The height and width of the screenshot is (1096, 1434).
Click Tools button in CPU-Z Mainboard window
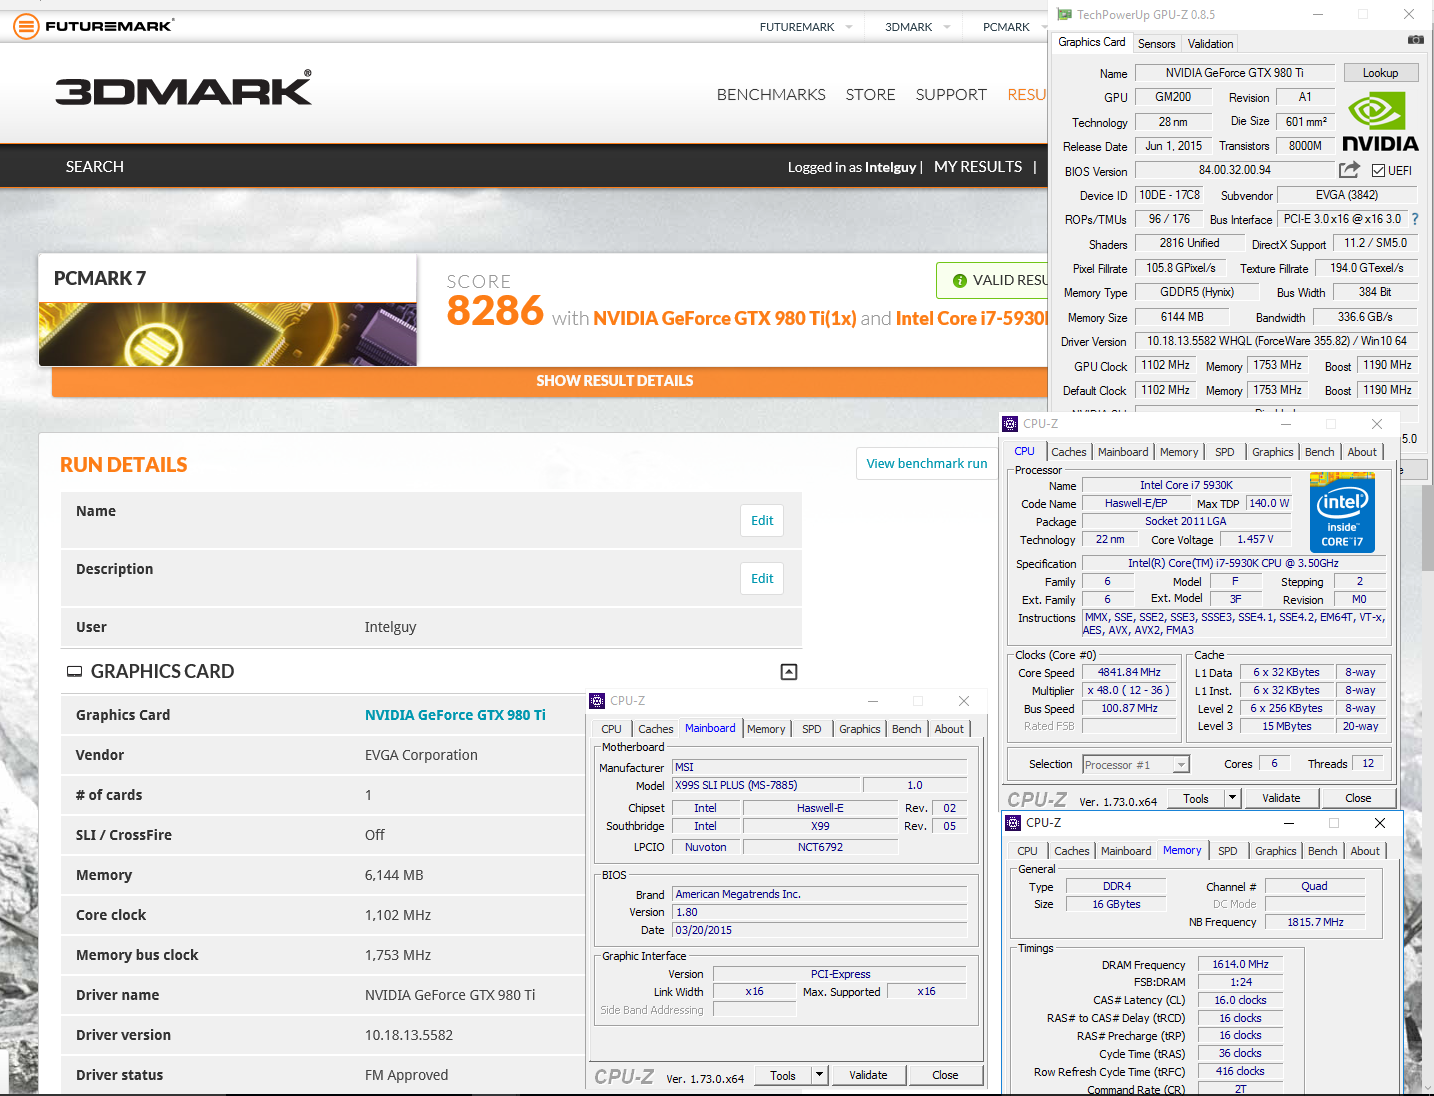pyautogui.click(x=783, y=1075)
